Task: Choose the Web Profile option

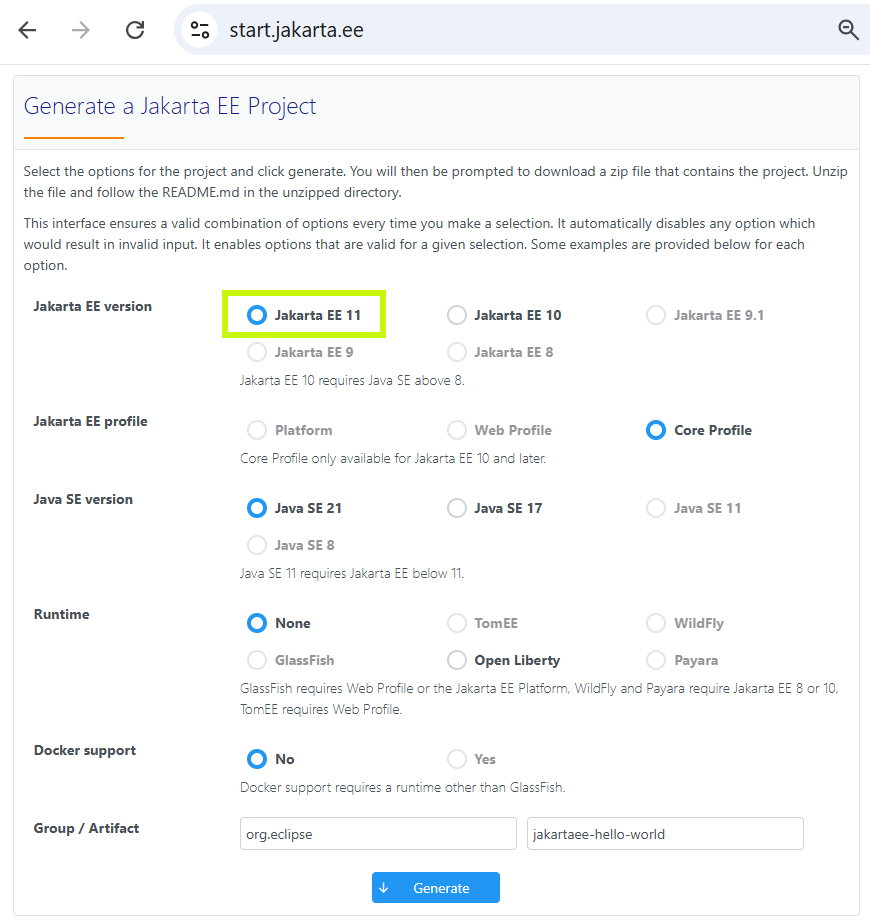Action: coord(457,430)
